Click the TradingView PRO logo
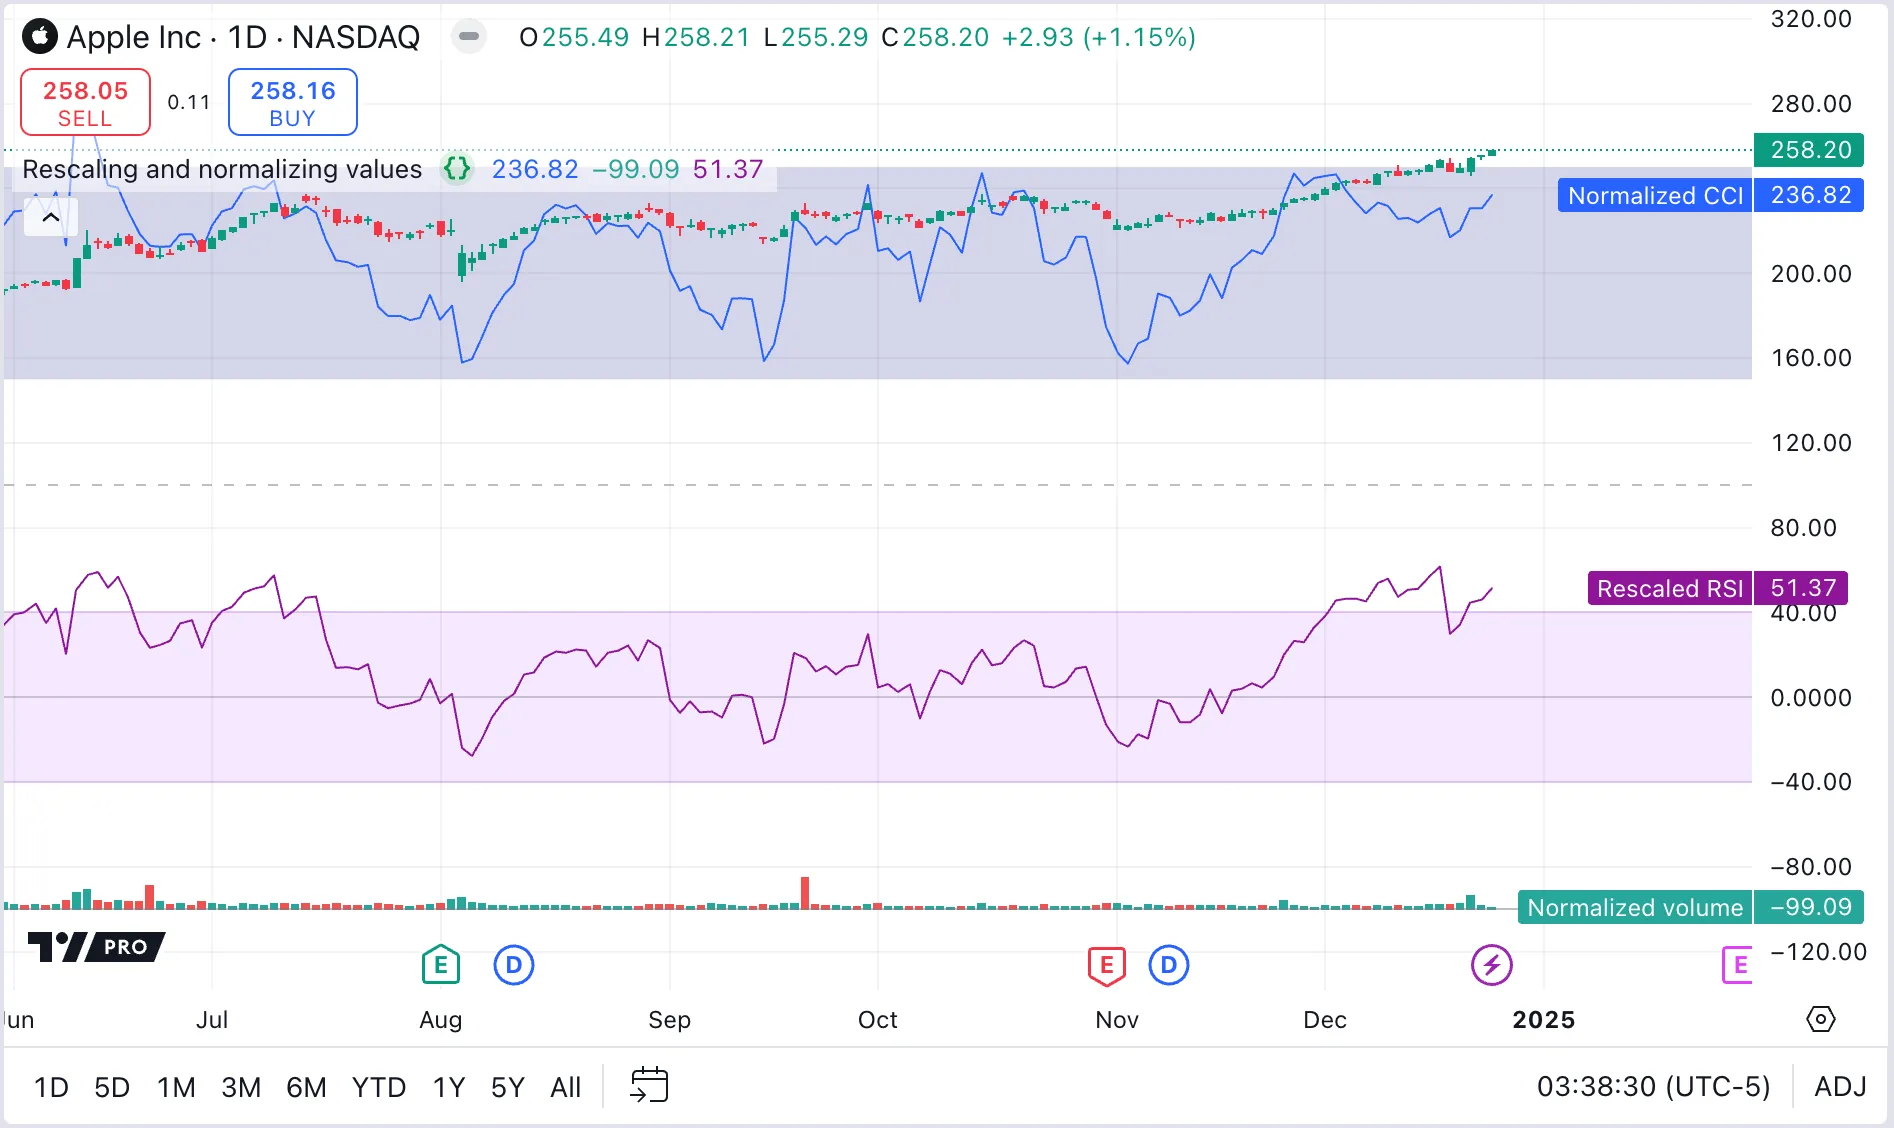This screenshot has width=1894, height=1128. pos(96,946)
